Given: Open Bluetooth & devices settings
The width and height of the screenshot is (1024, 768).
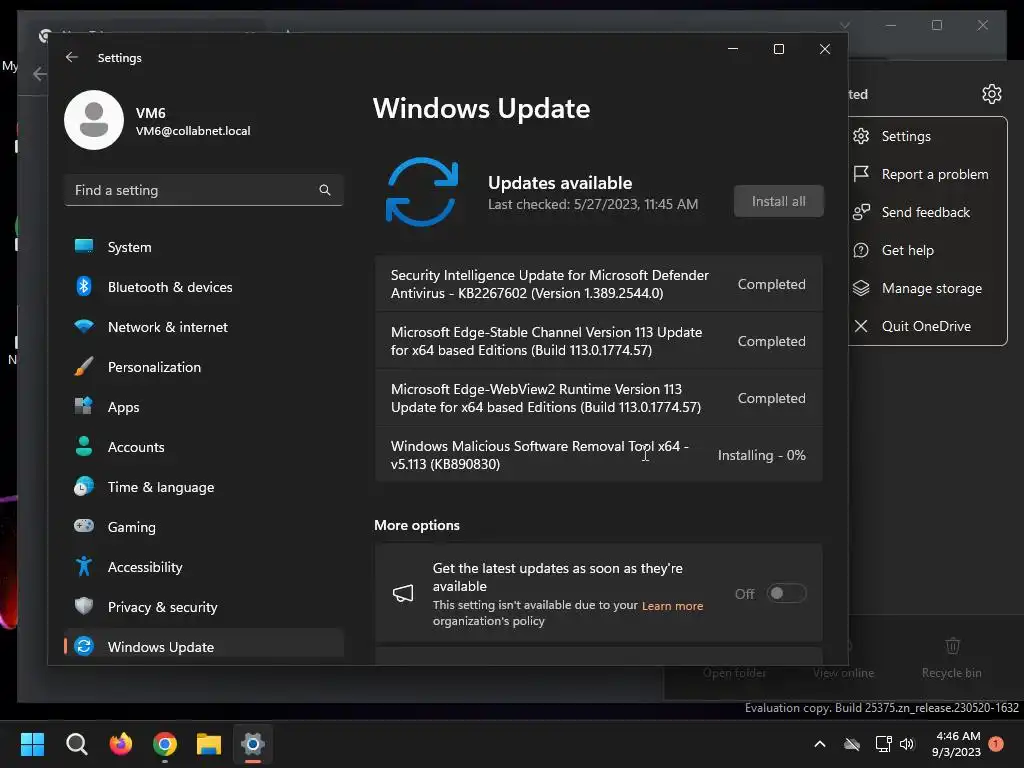Looking at the screenshot, I should (204, 287).
